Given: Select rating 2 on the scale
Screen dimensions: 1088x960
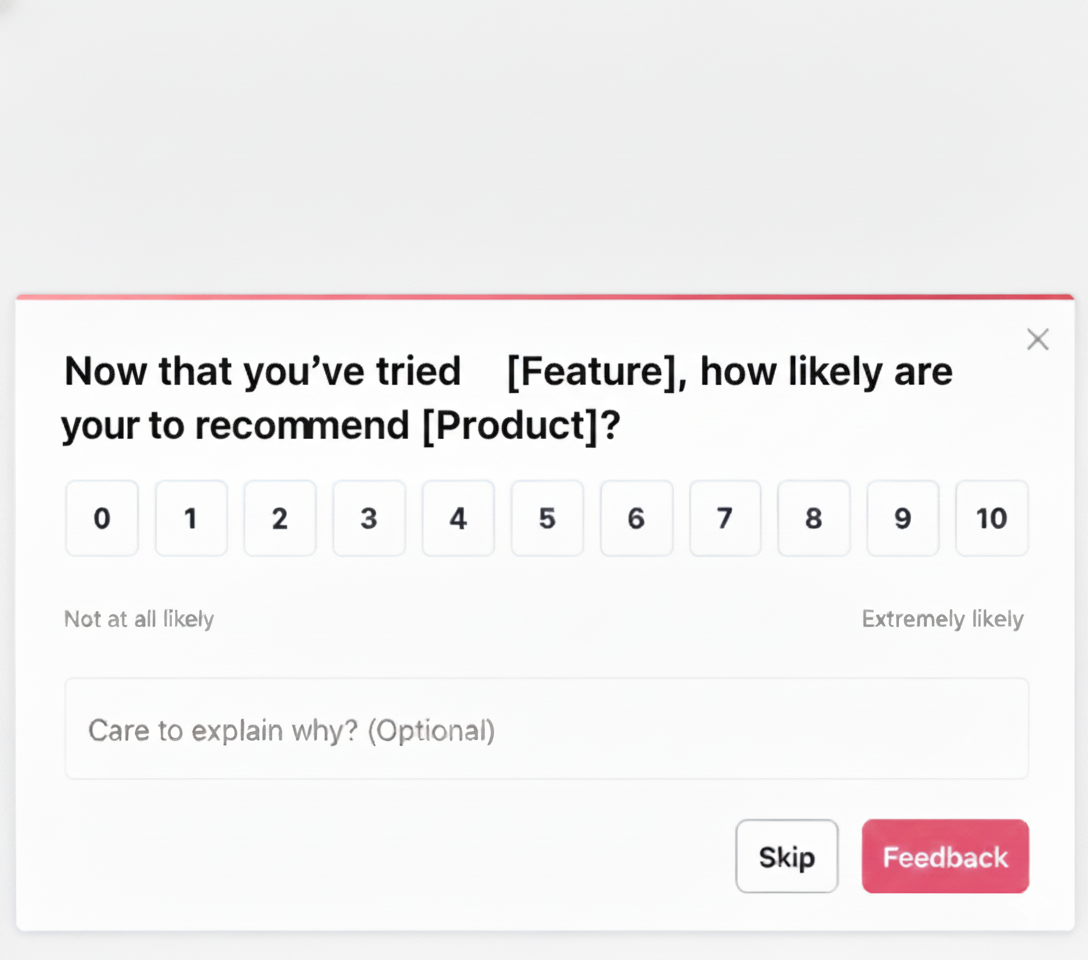Looking at the screenshot, I should (279, 518).
